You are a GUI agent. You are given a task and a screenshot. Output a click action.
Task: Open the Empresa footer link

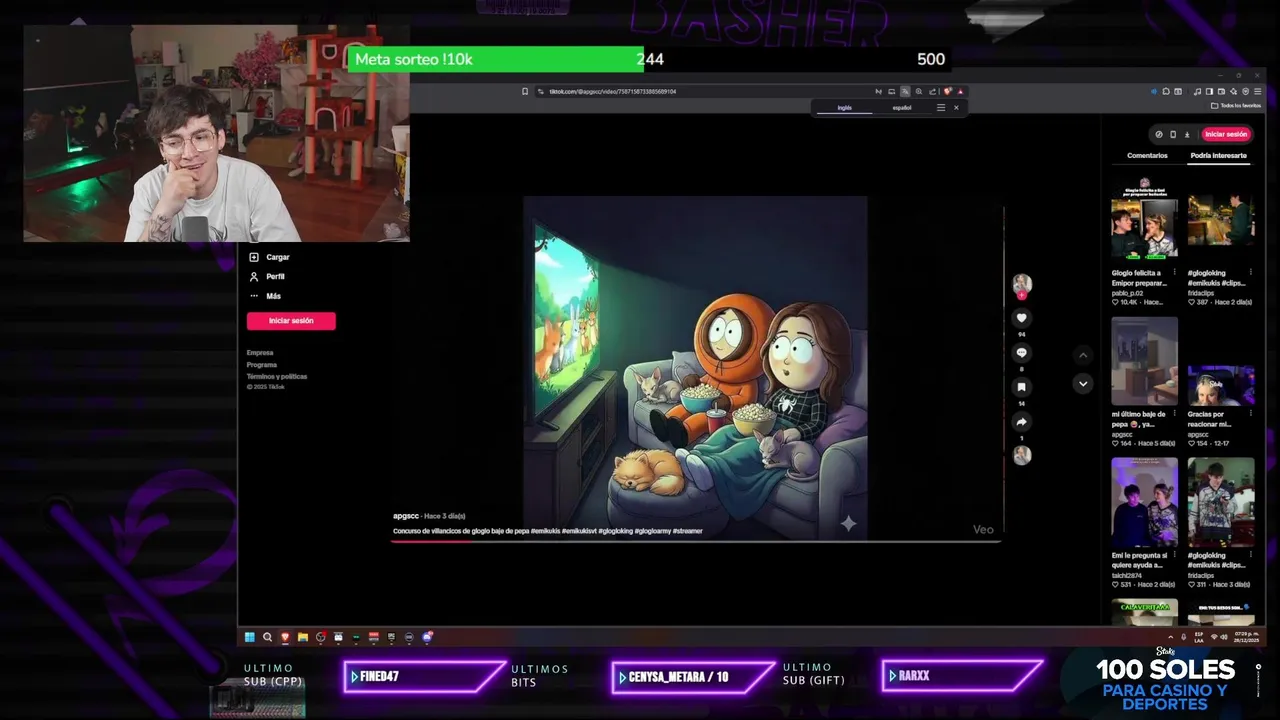click(260, 353)
